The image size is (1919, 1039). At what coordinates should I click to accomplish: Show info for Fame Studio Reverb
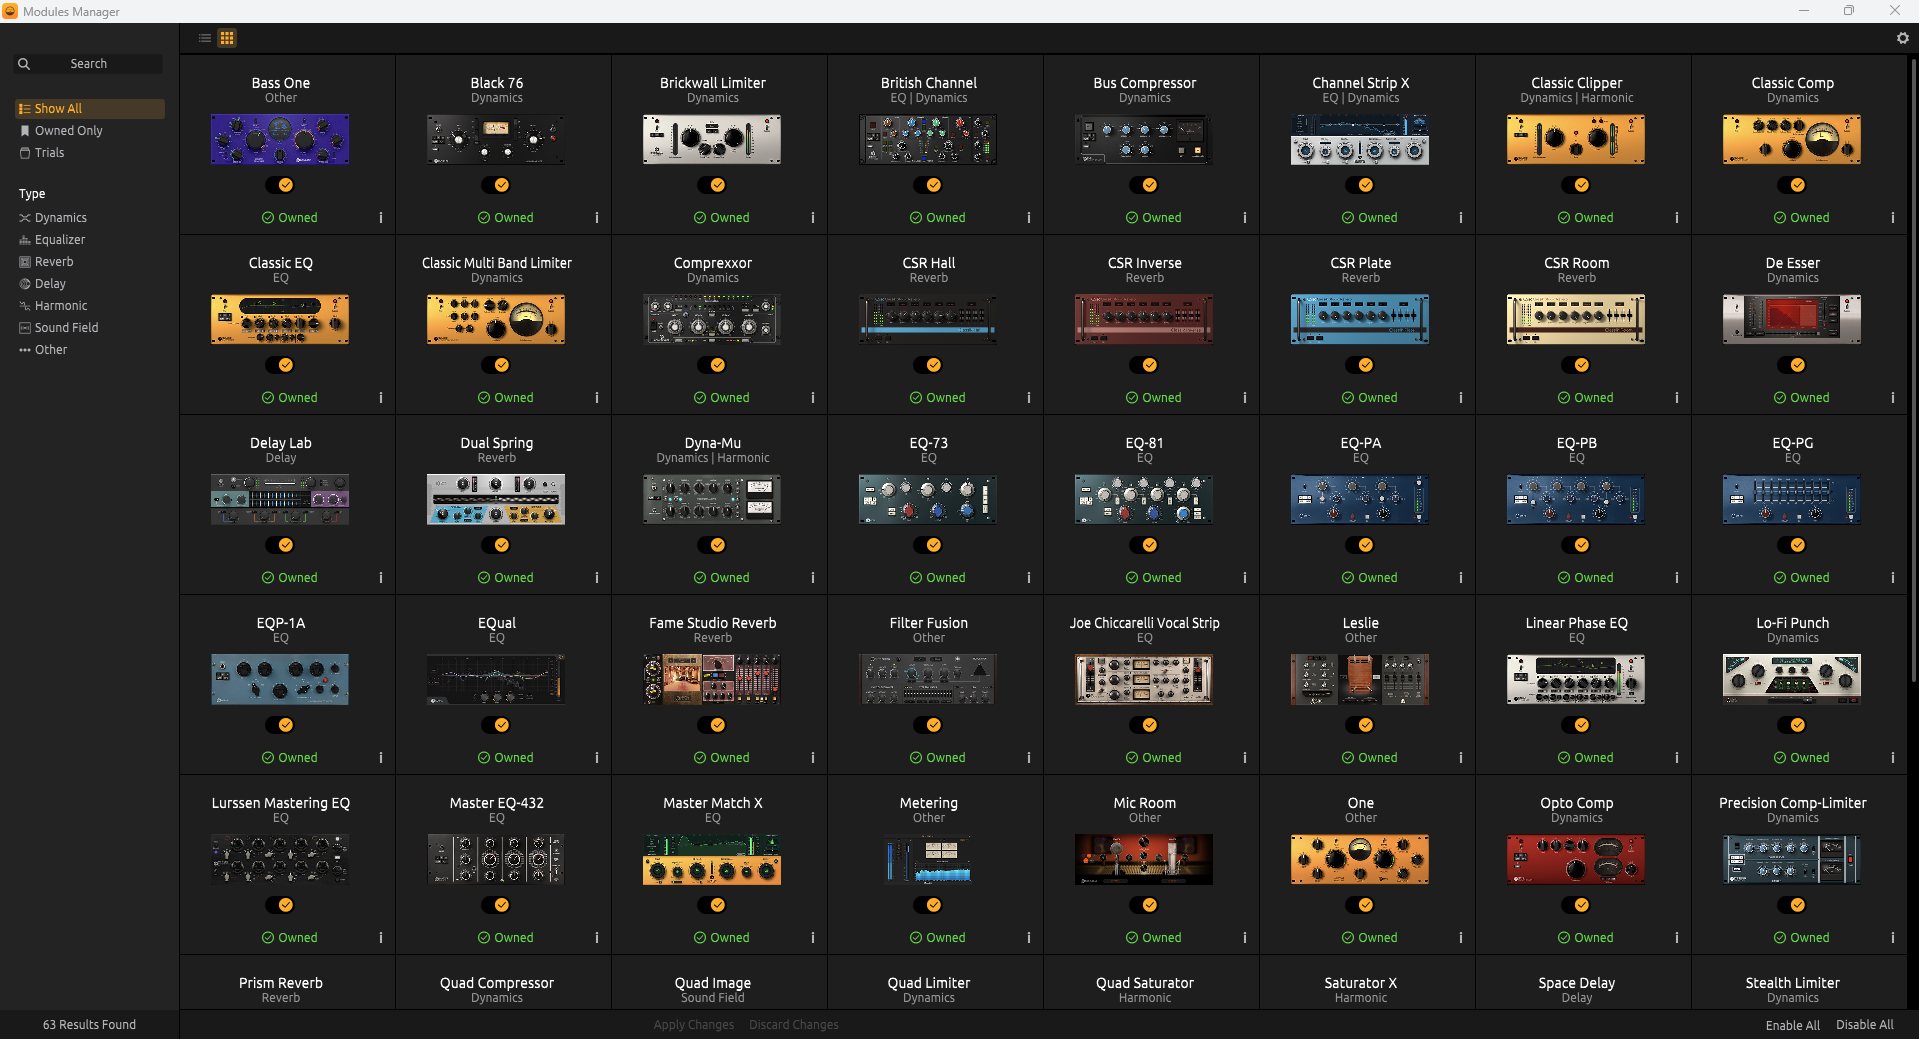813,757
